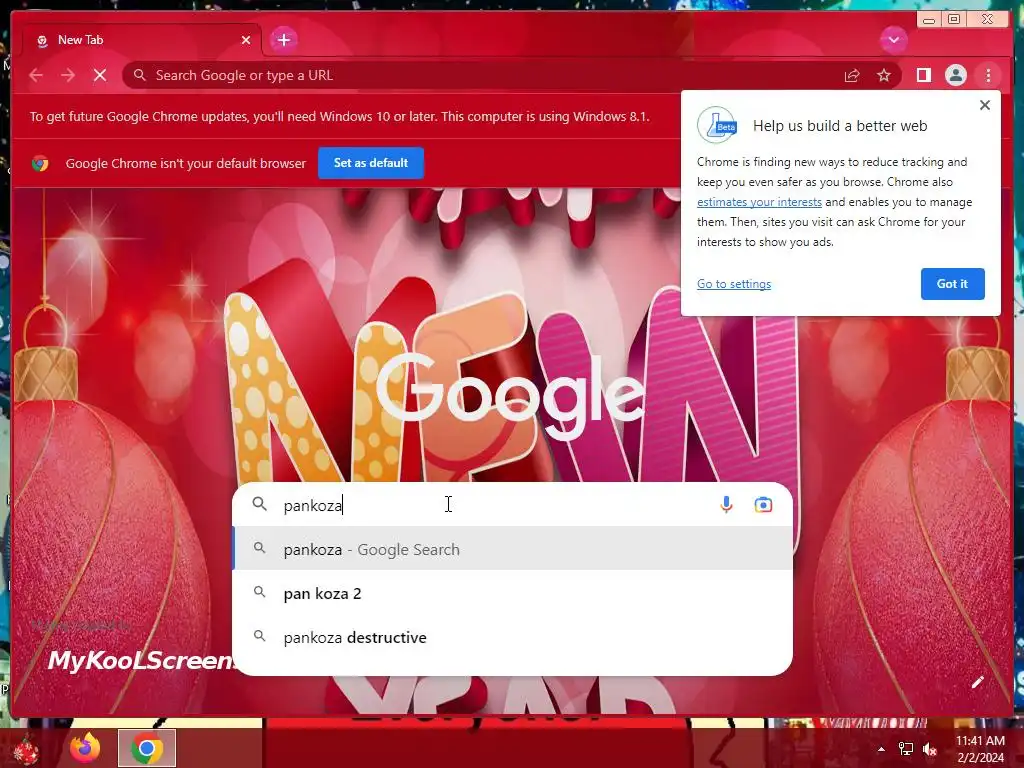Open the Chrome three-dot menu
Screen dimensions: 1024x768
(x=988, y=75)
